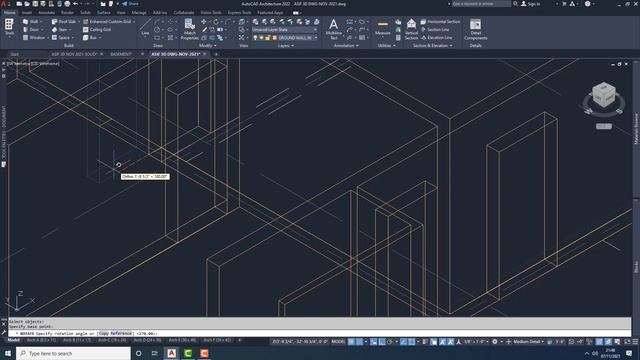Screen dimensions: 640x360
Task: Select the Wall tool
Action: click(x=30, y=22)
